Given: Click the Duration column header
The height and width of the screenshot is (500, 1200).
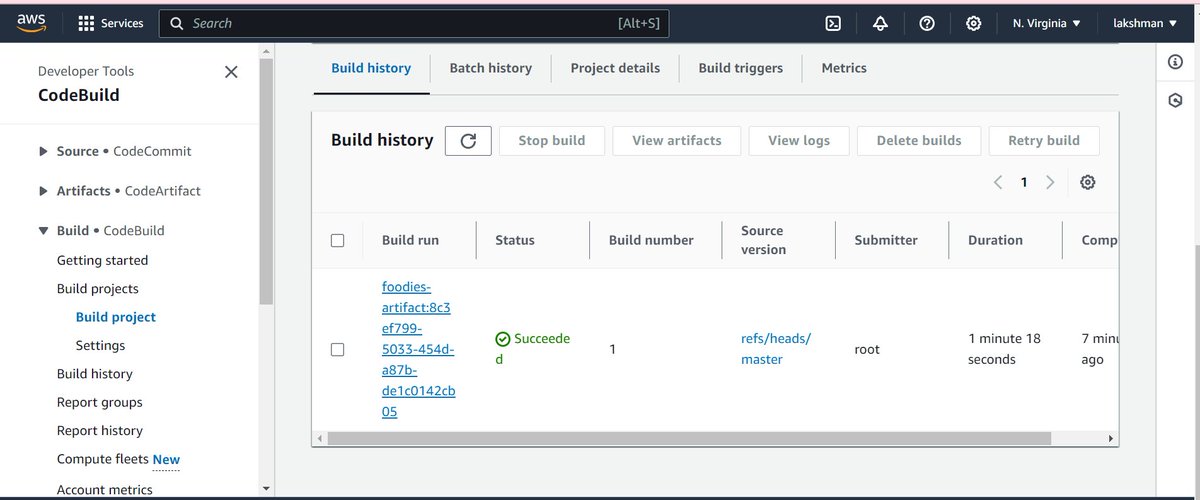Looking at the screenshot, I should (x=995, y=240).
